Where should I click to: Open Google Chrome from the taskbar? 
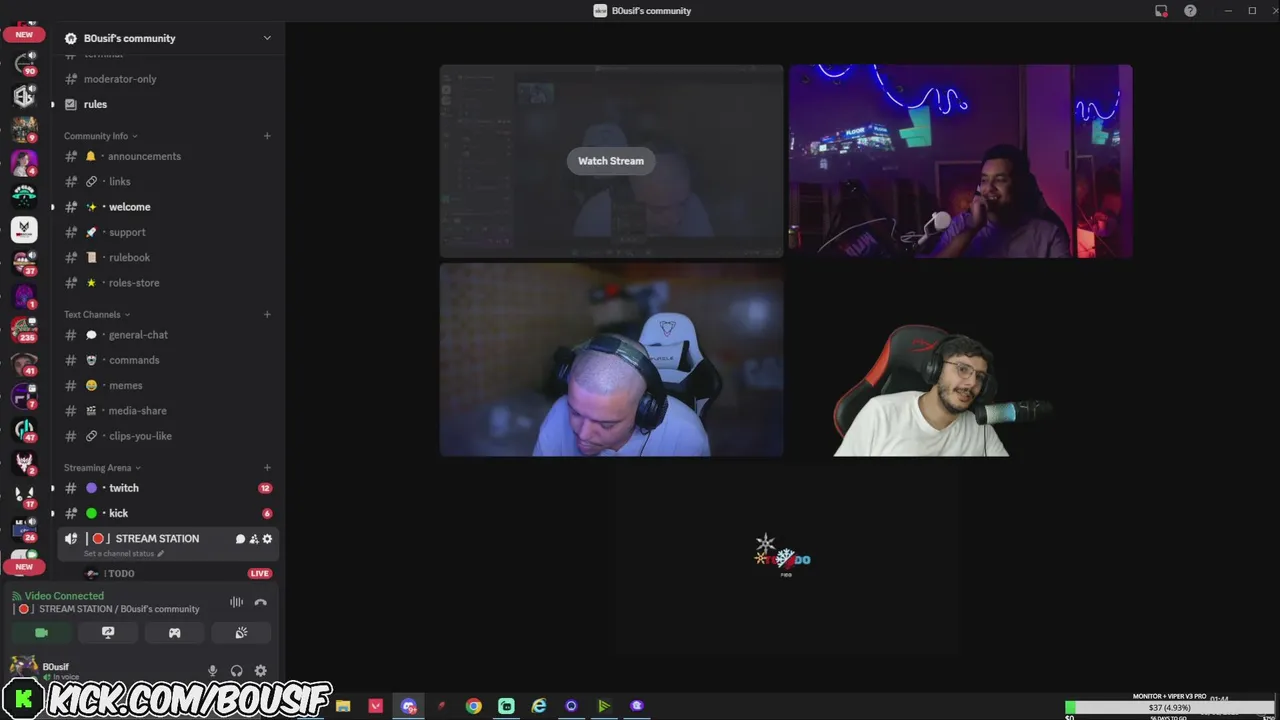click(474, 706)
